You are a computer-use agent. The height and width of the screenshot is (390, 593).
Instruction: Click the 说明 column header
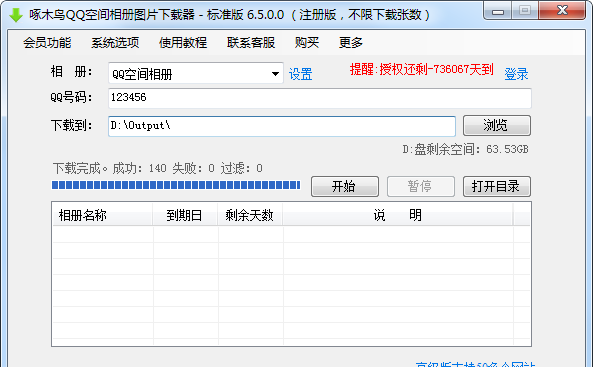point(397,215)
